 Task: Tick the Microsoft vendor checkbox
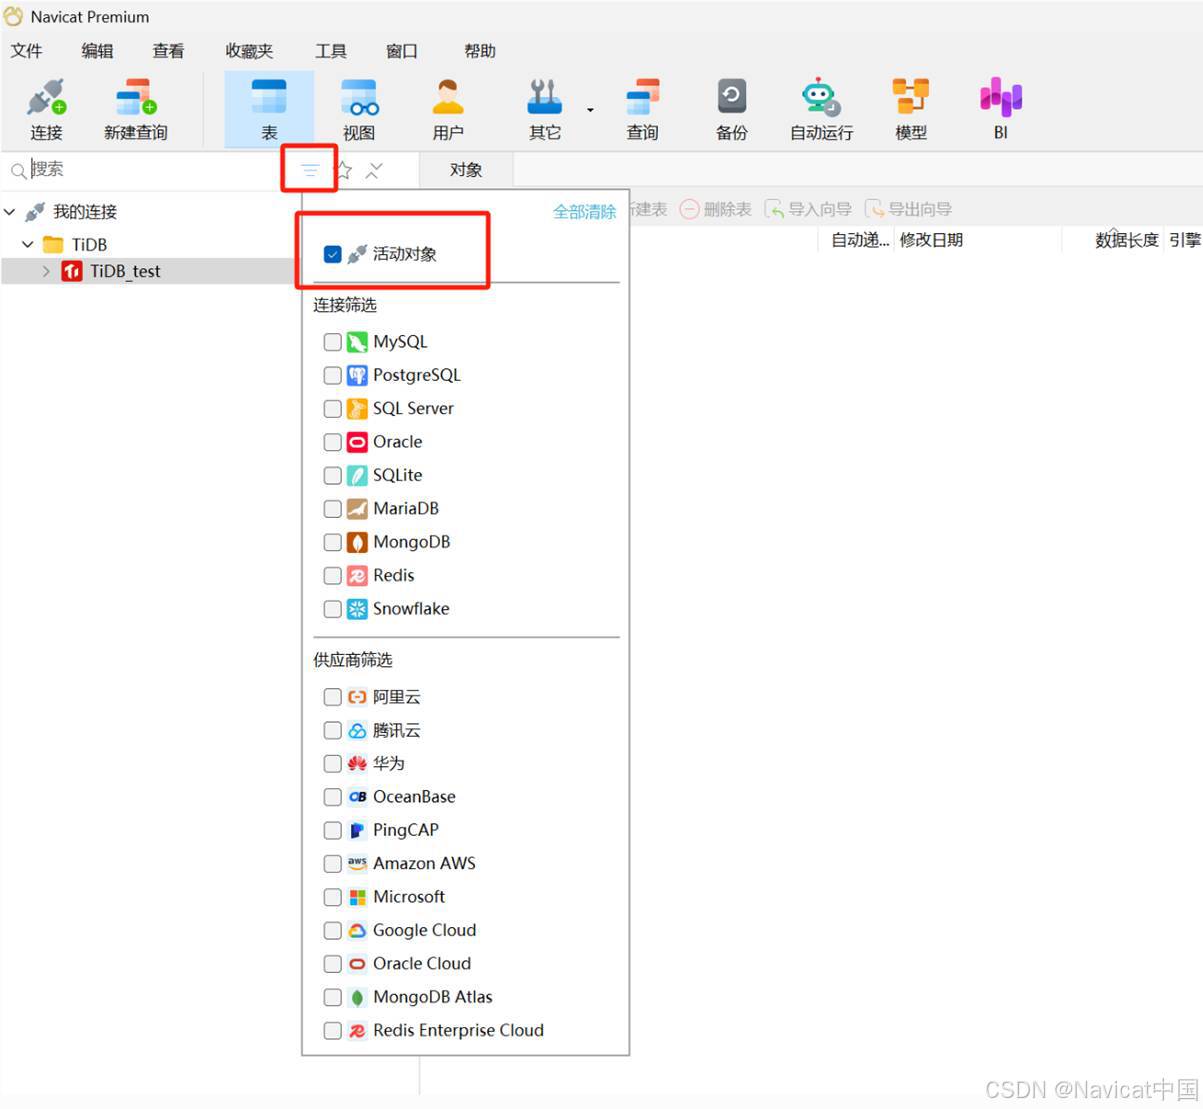[x=333, y=897]
